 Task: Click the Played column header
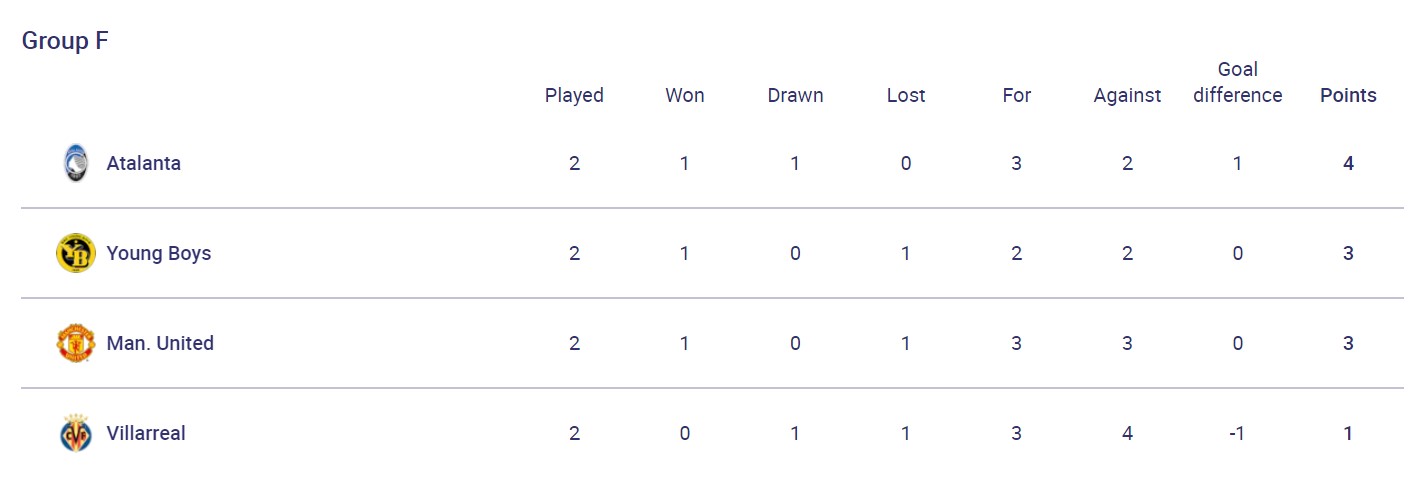pyautogui.click(x=574, y=95)
